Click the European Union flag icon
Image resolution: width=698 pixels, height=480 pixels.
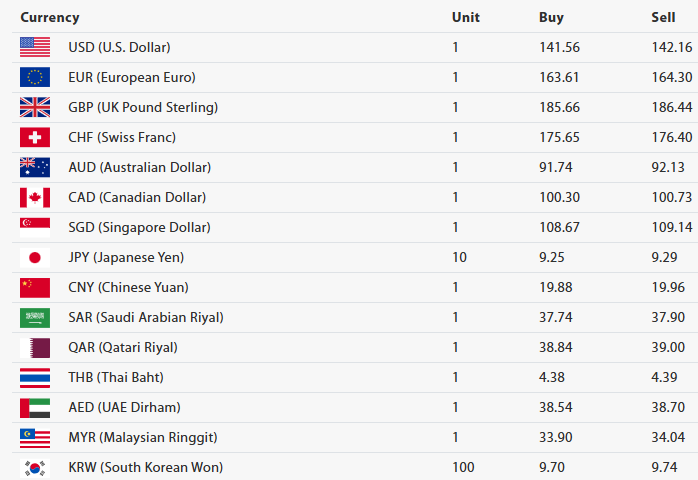pos(34,77)
